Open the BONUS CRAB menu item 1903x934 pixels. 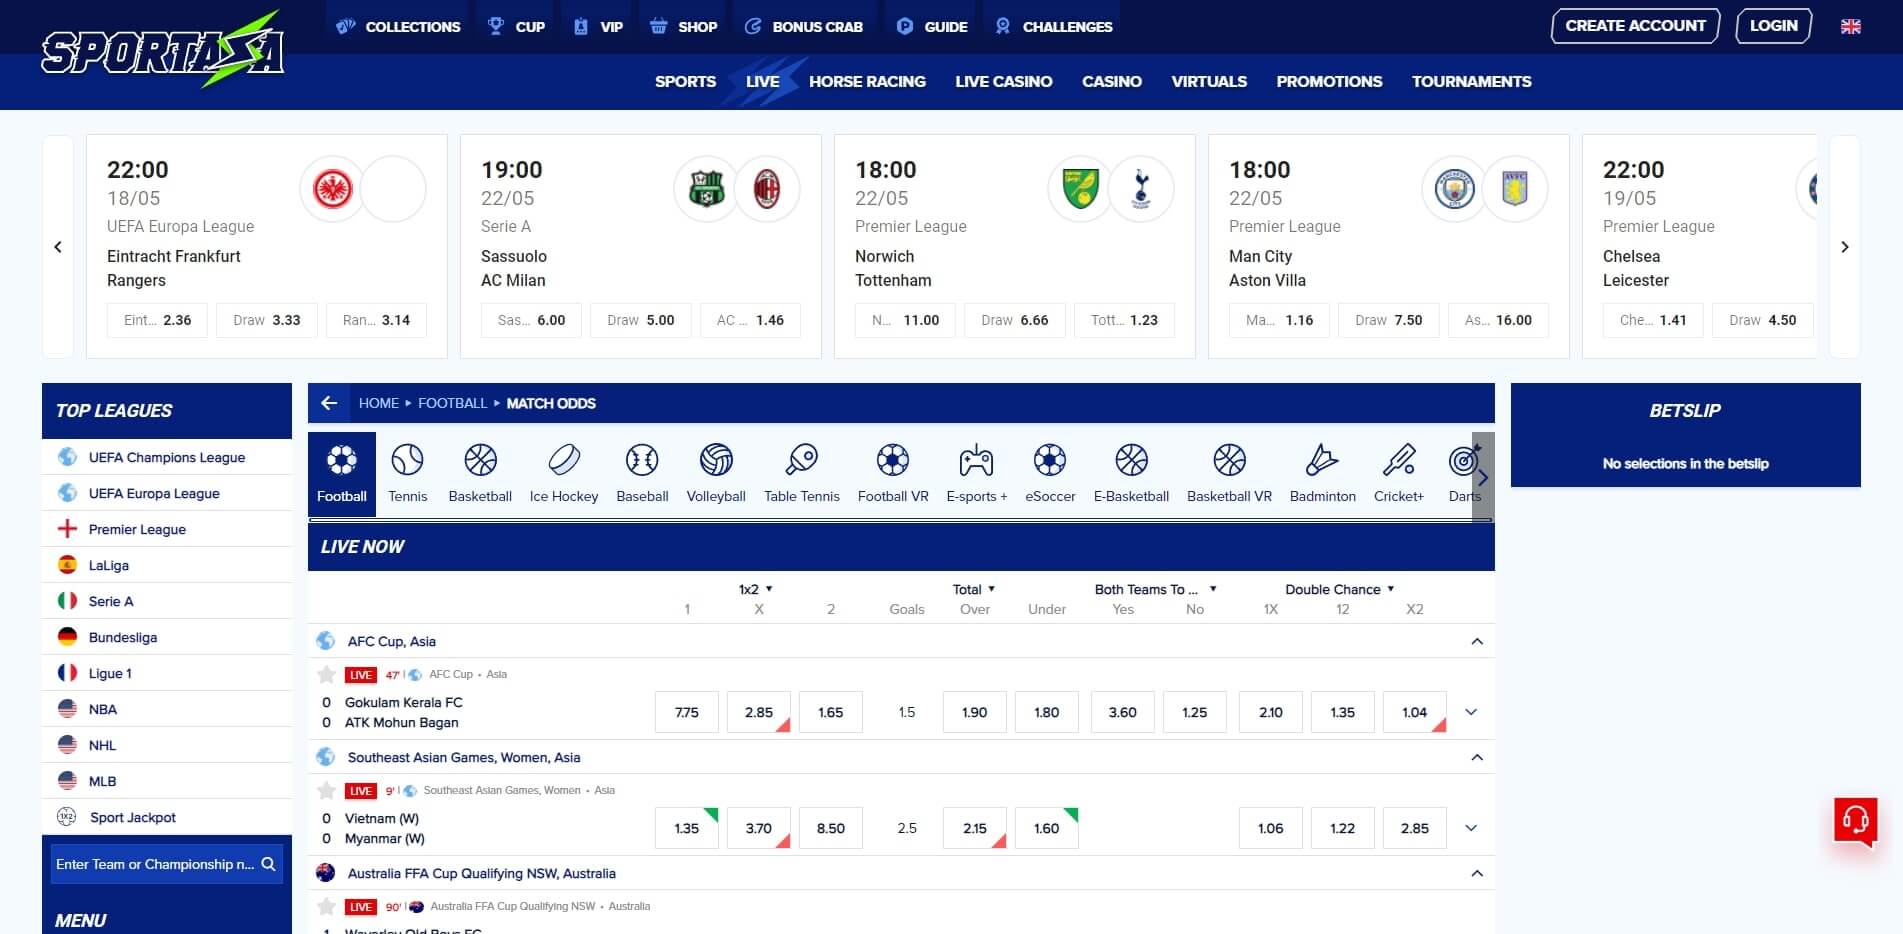[804, 27]
